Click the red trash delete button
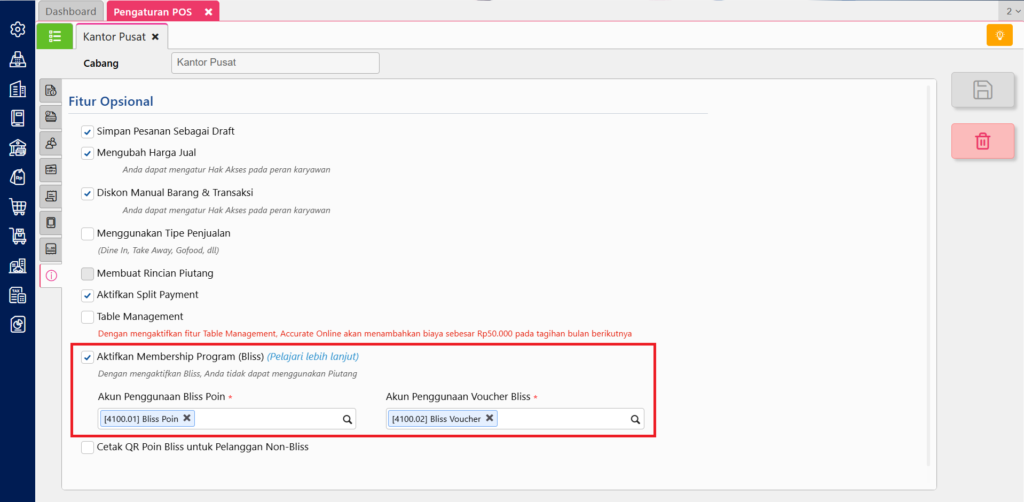Viewport: 1024px width, 502px height. tap(982, 141)
